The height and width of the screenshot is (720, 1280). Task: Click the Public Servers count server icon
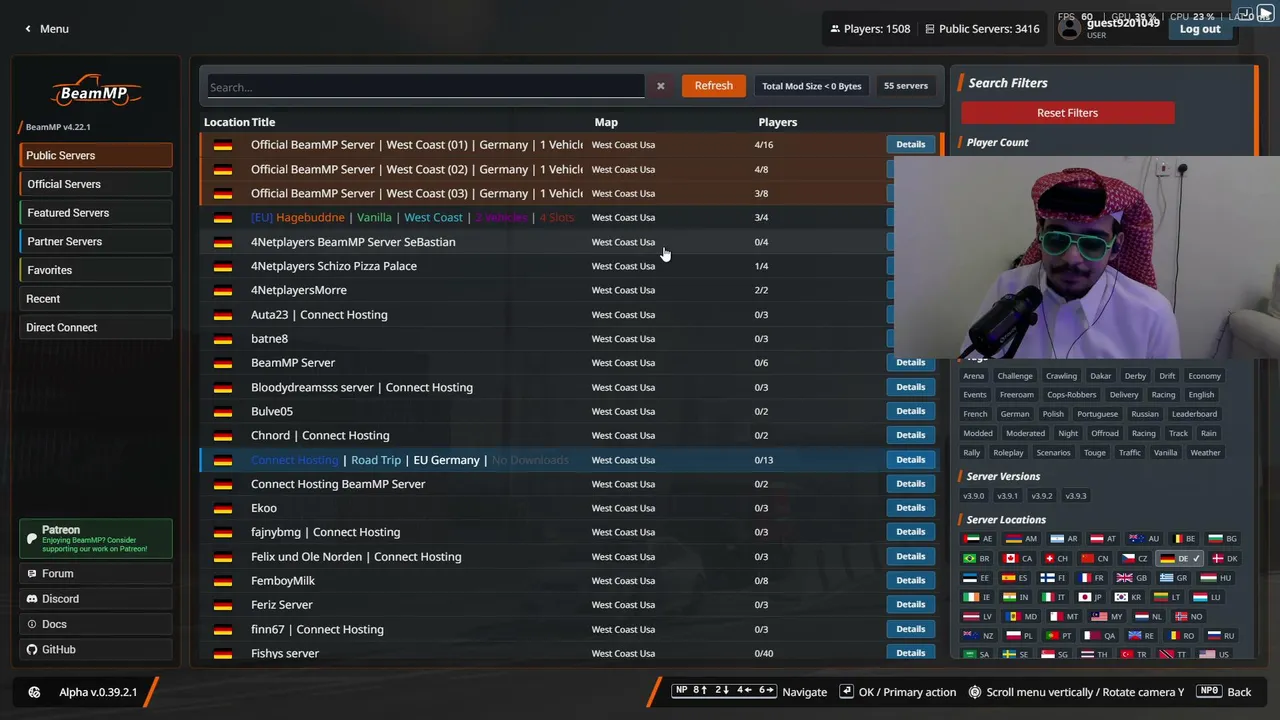click(930, 29)
